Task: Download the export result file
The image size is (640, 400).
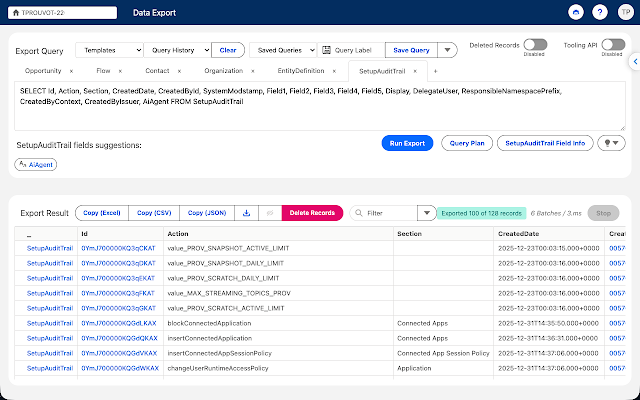Action: (247, 213)
